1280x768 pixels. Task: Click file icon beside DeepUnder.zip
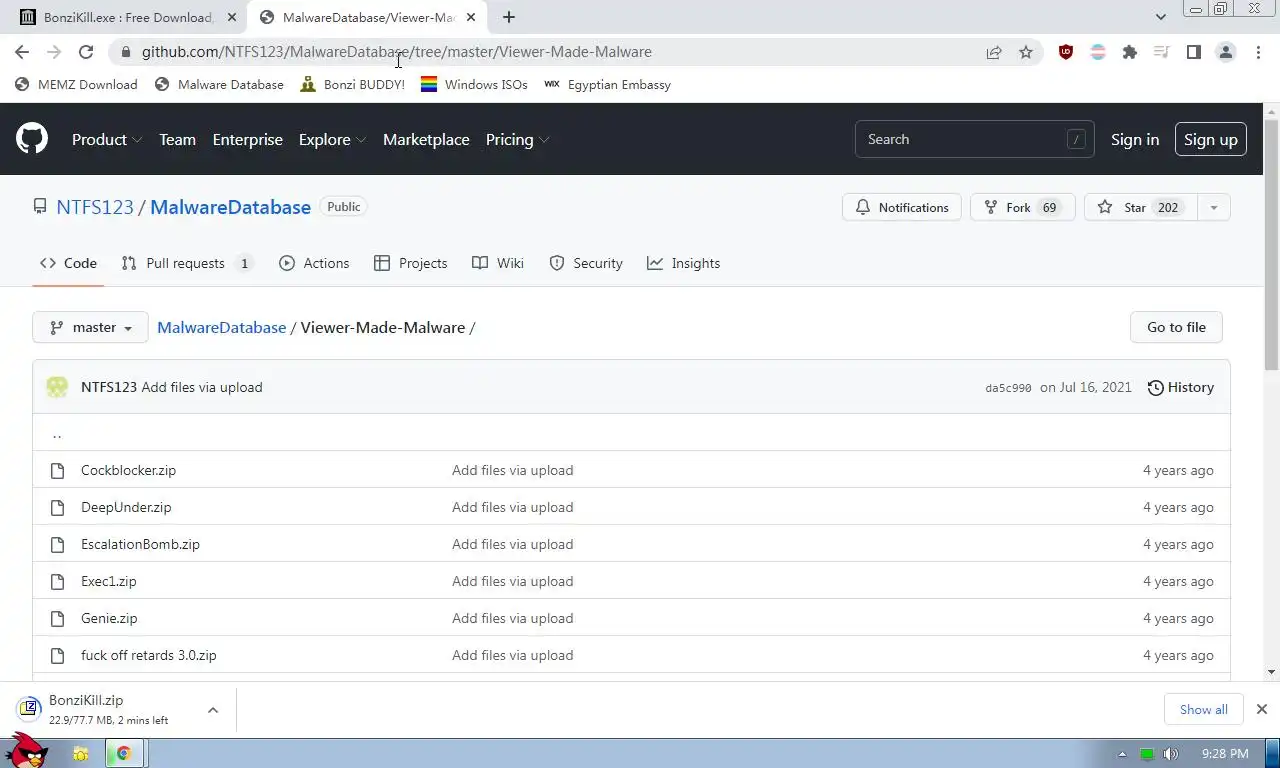pyautogui.click(x=57, y=507)
